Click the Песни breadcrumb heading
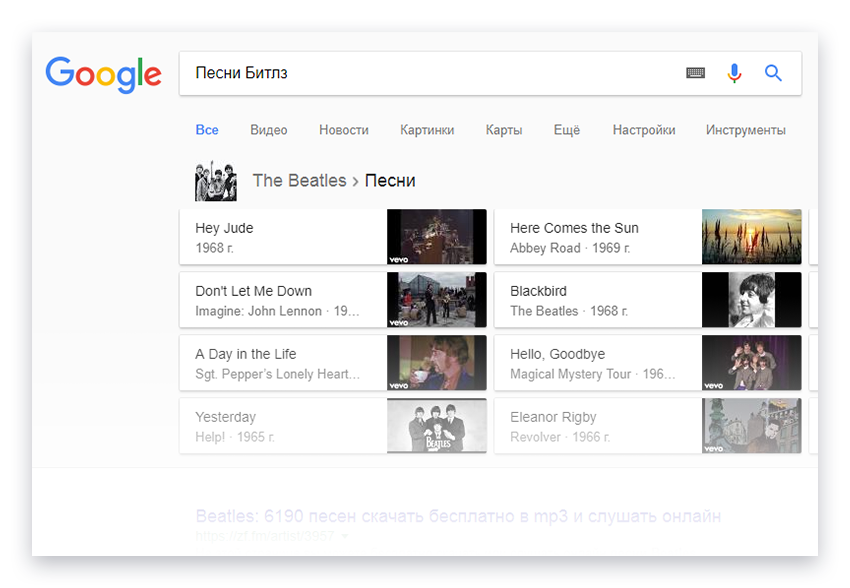 tap(390, 180)
